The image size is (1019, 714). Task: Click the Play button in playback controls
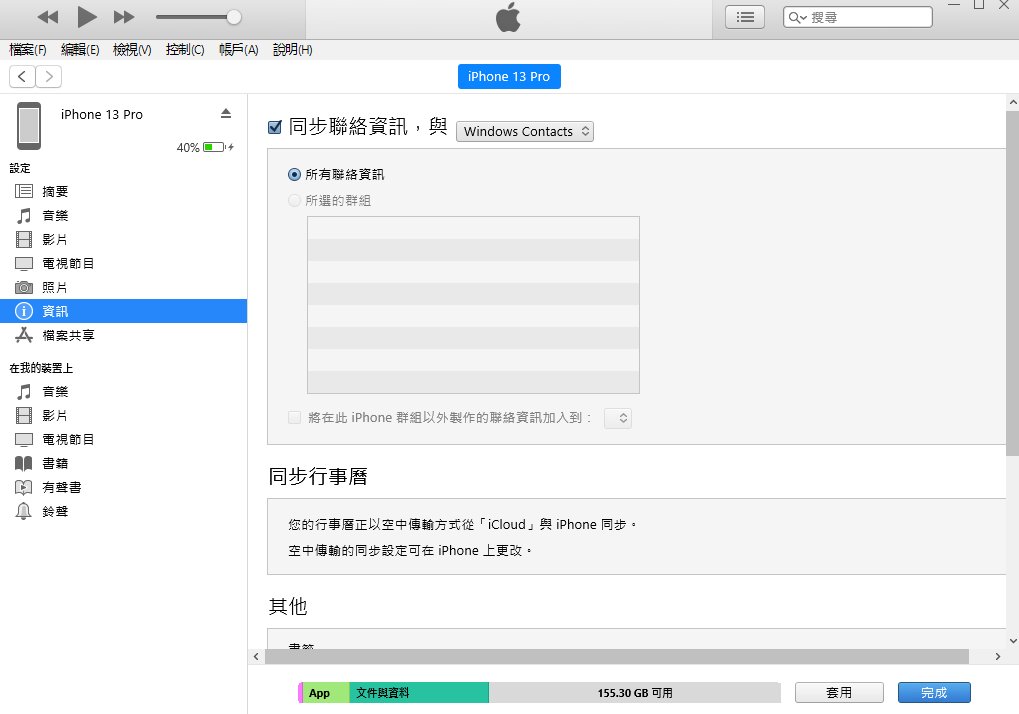(x=87, y=17)
